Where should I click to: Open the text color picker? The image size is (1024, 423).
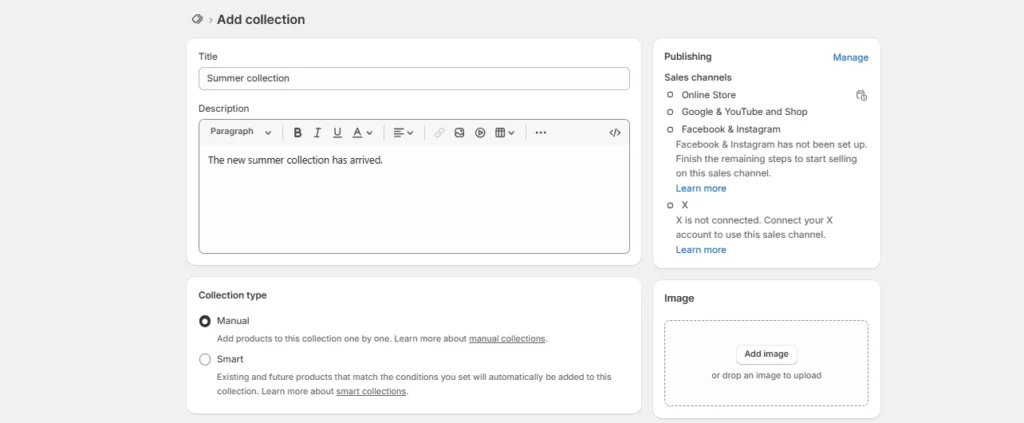coord(362,133)
